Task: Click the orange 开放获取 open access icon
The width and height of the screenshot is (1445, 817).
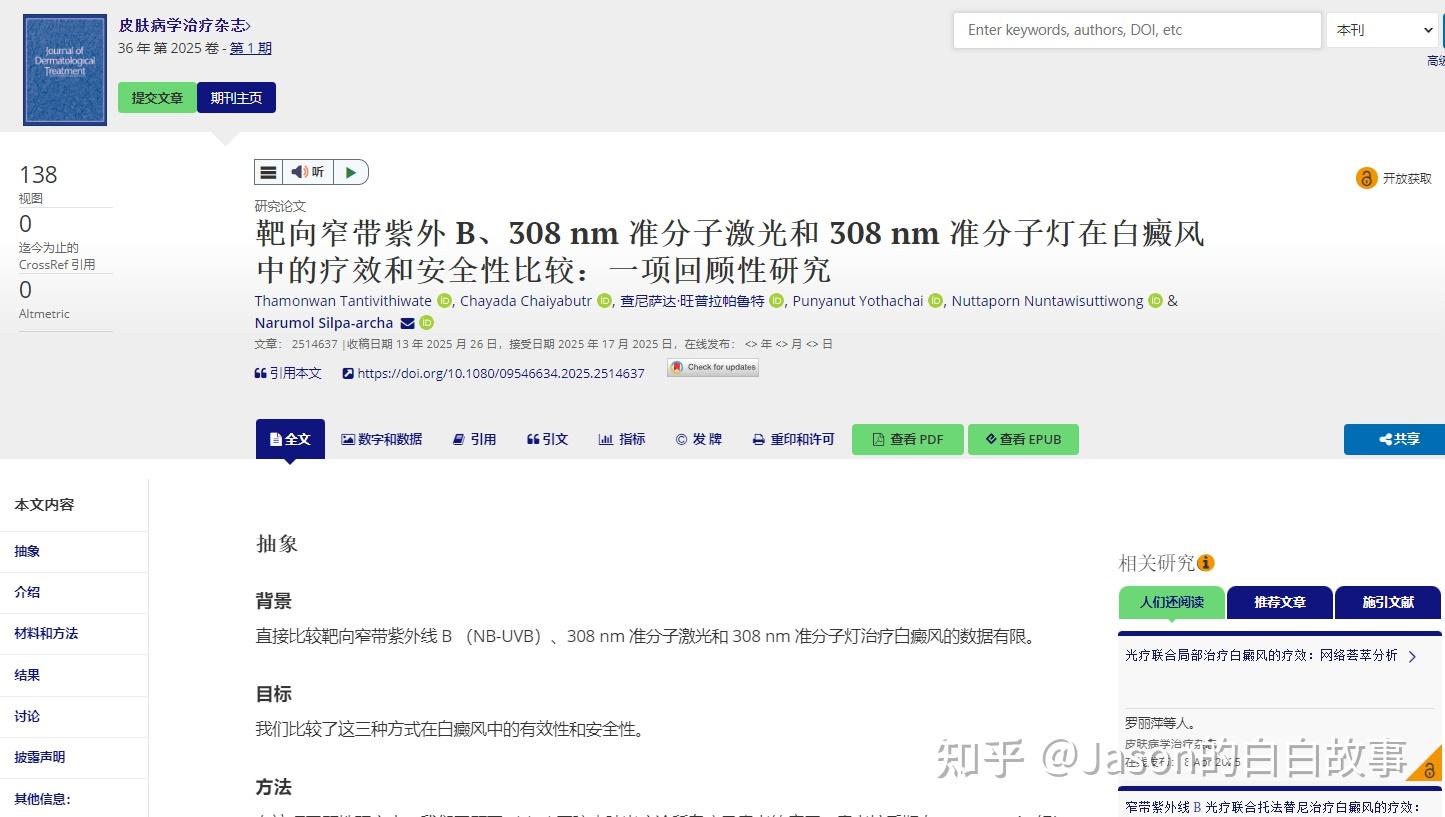Action: click(x=1367, y=177)
